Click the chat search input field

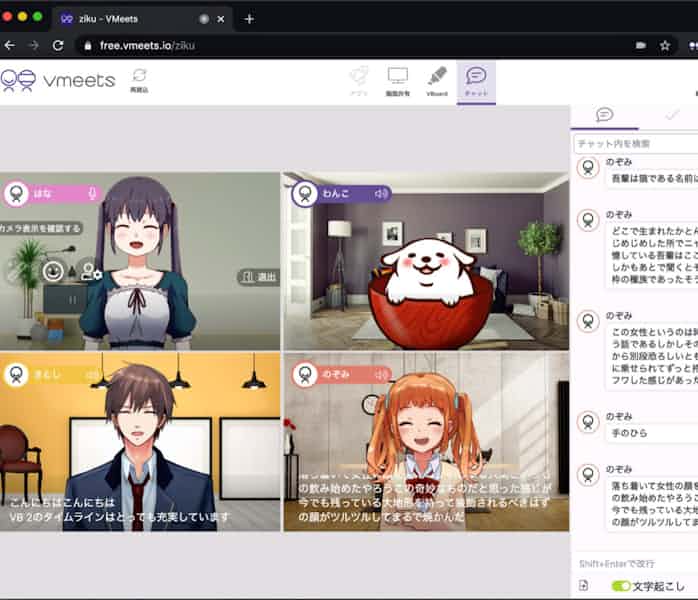pyautogui.click(x=636, y=144)
